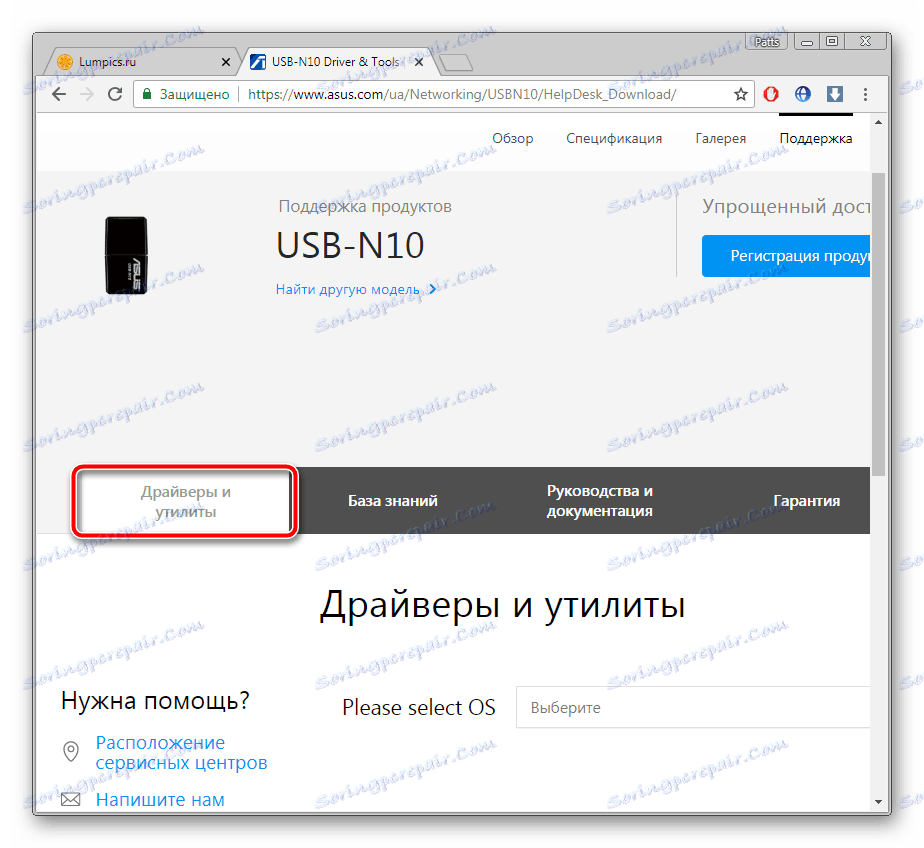The height and width of the screenshot is (848, 924).
Task: Click the scrollbar up arrow
Action: (878, 123)
